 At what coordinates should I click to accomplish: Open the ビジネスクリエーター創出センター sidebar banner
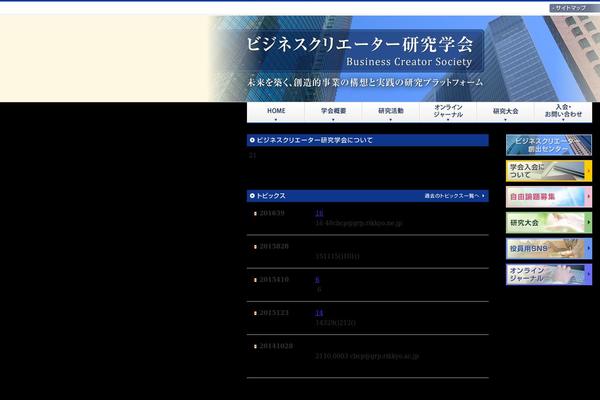(x=549, y=145)
